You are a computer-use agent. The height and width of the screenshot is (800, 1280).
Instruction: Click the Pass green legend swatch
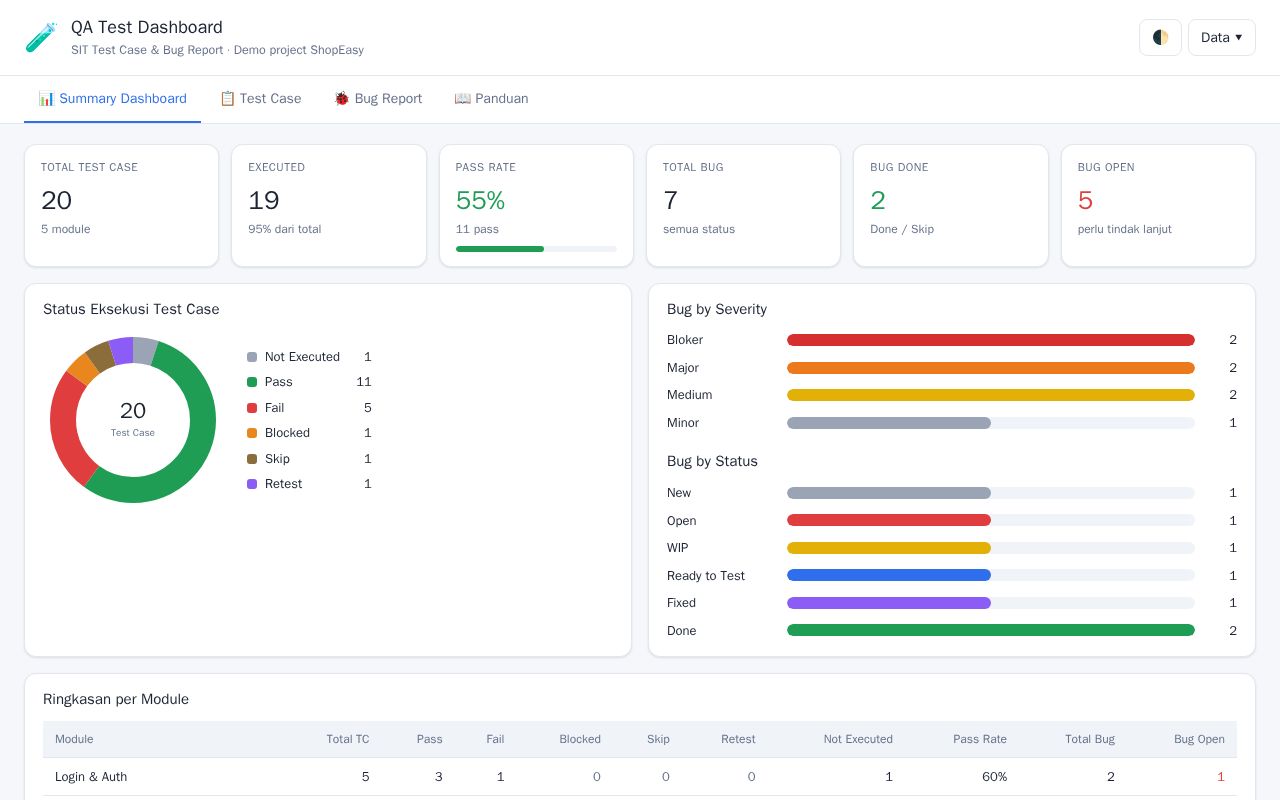coord(252,382)
